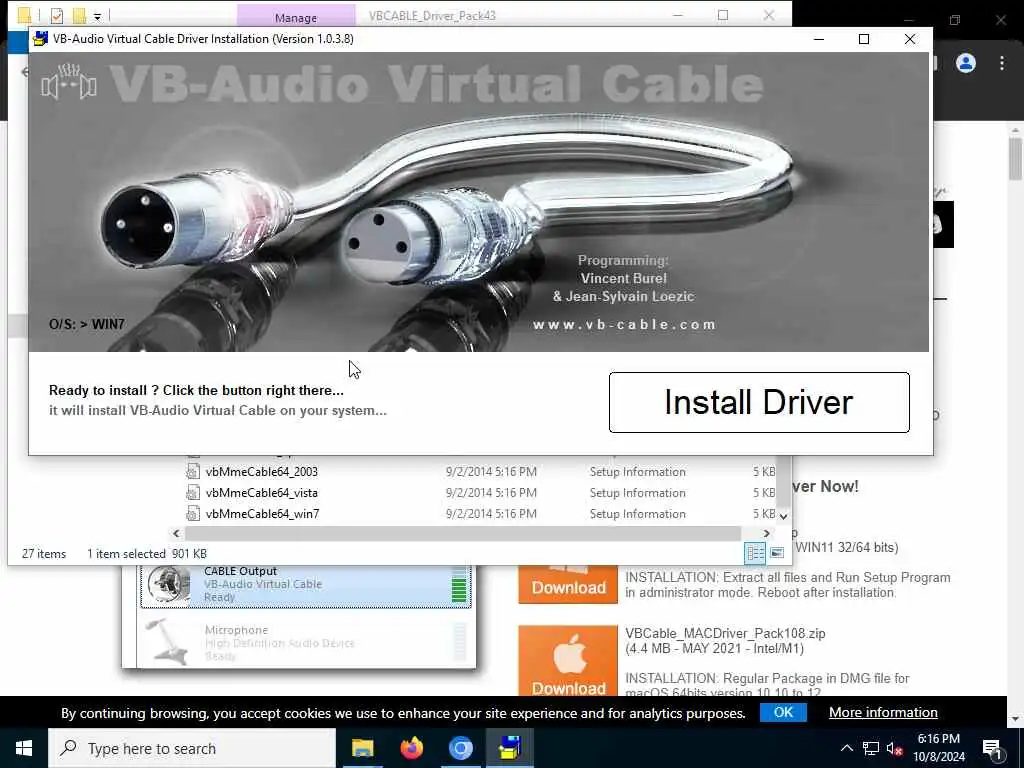The image size is (1024, 768).
Task: Open Chrome profile avatar icon
Action: pos(966,63)
